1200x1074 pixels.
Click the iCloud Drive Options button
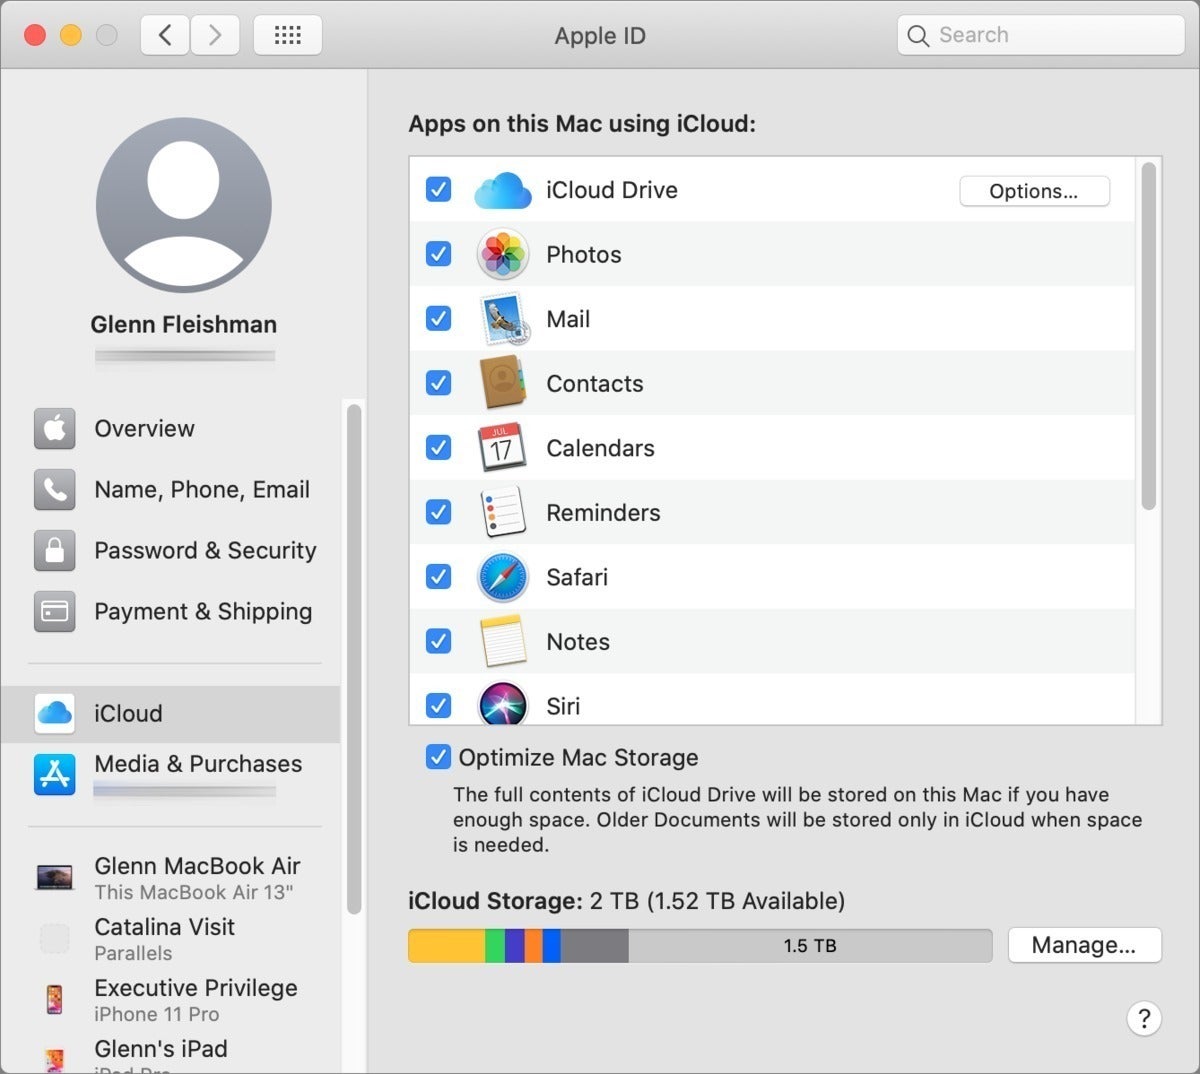[x=1034, y=191]
